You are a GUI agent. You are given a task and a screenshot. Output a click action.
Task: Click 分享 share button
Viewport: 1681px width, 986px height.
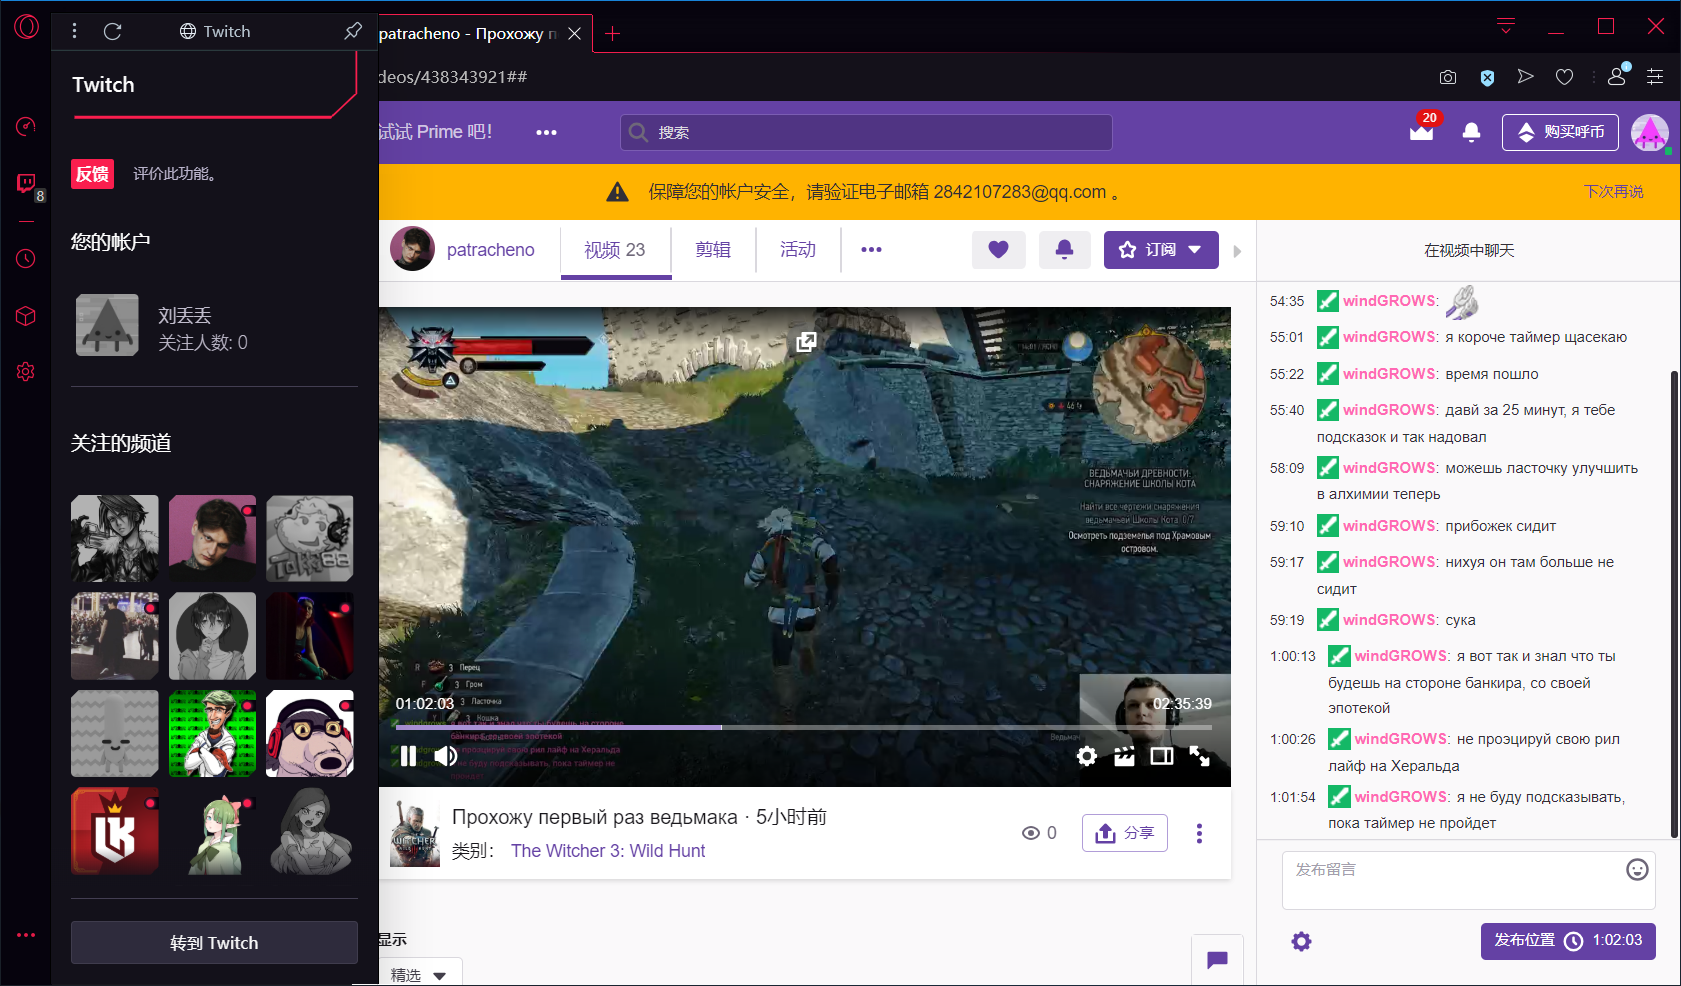1125,833
